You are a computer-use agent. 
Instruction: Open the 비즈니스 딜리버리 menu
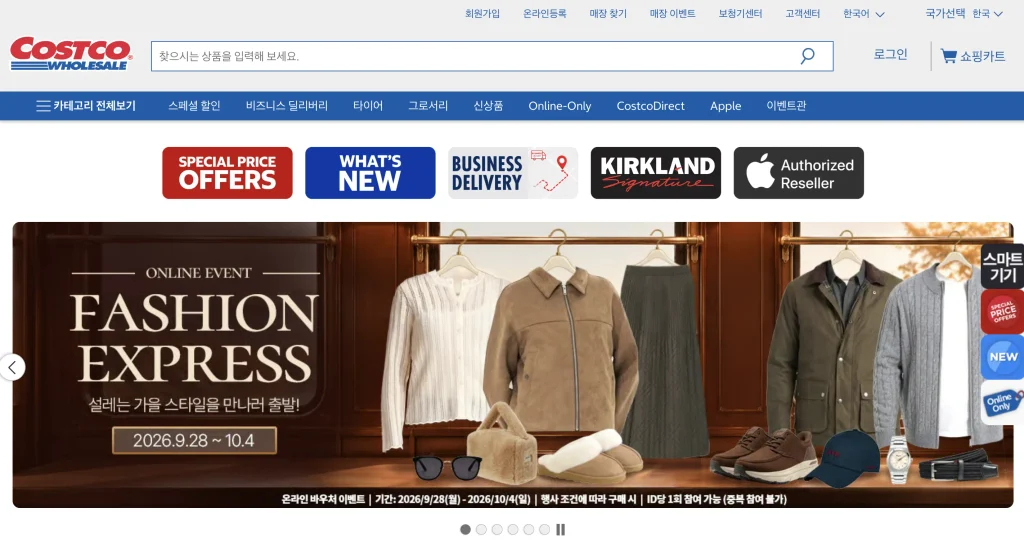pos(287,106)
